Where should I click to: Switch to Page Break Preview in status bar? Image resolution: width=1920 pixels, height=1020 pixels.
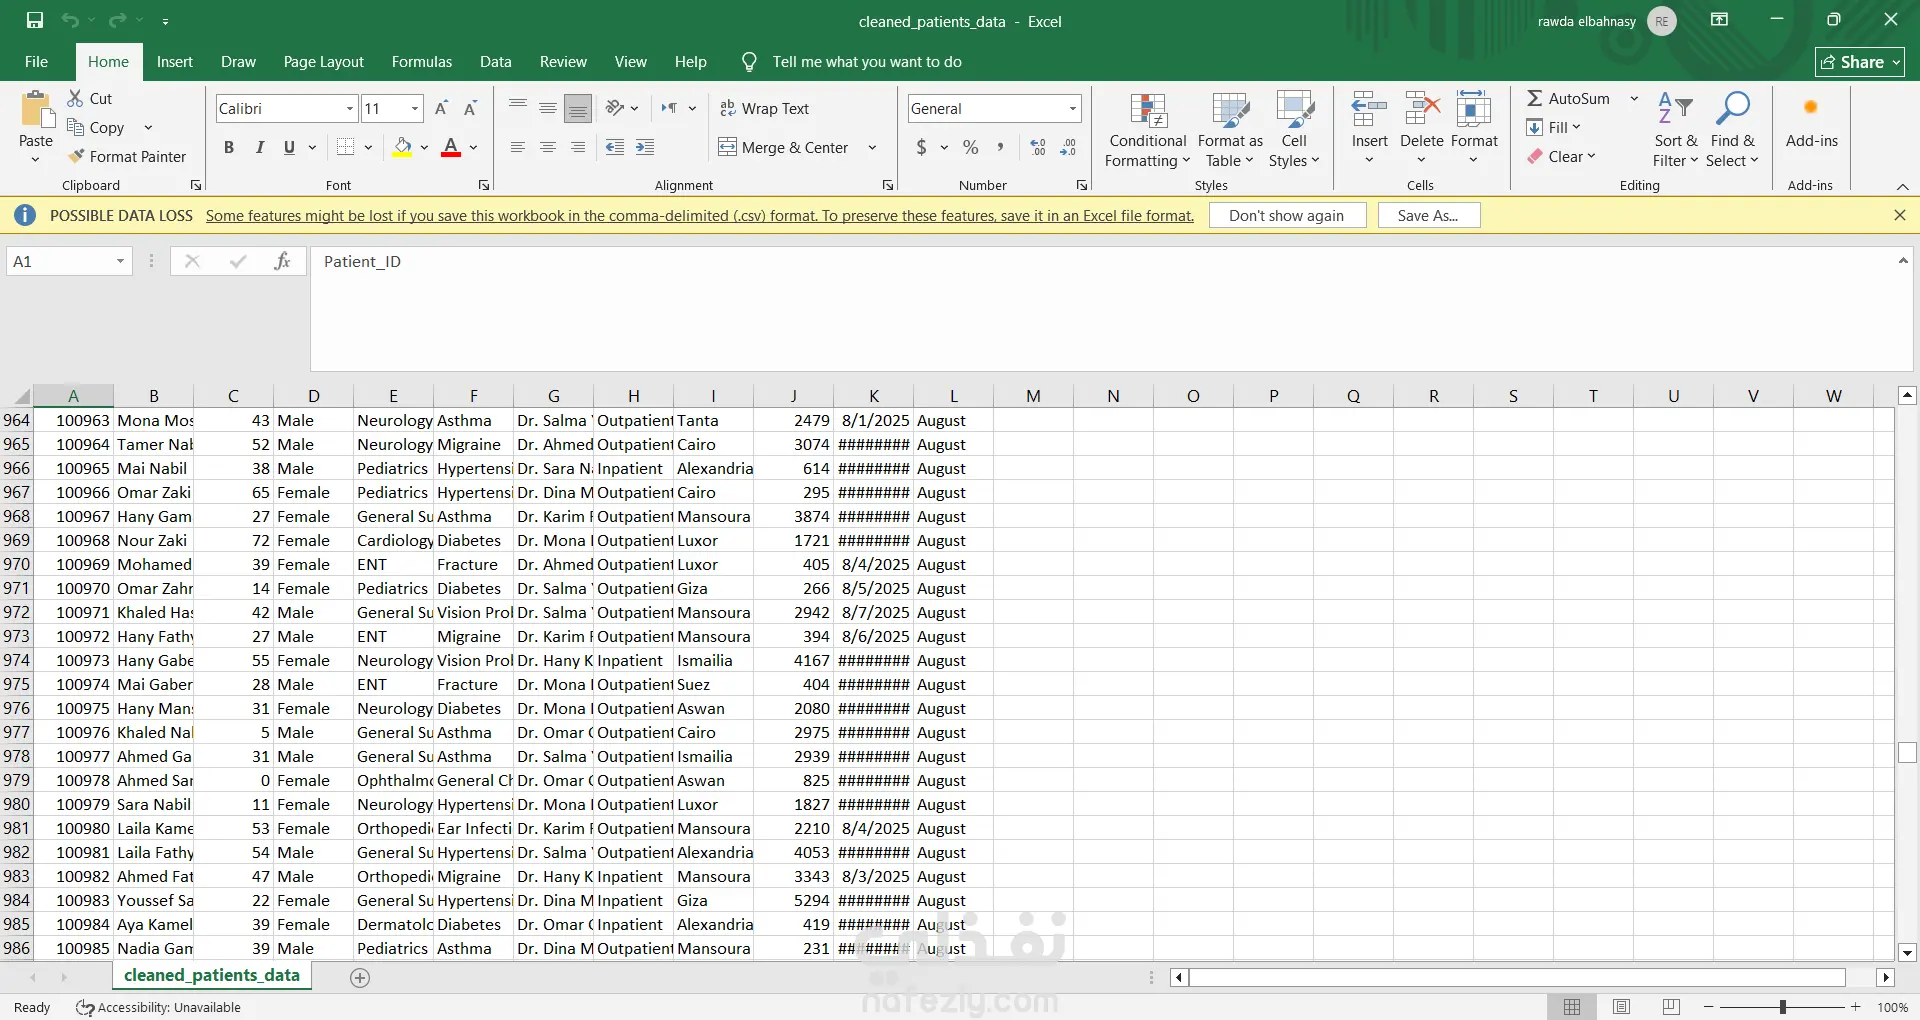coord(1670,1007)
